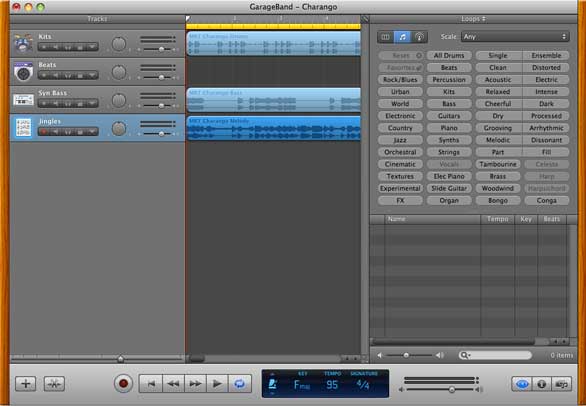Mute the Syn Bass track
The height and width of the screenshot is (406, 586).
point(56,103)
